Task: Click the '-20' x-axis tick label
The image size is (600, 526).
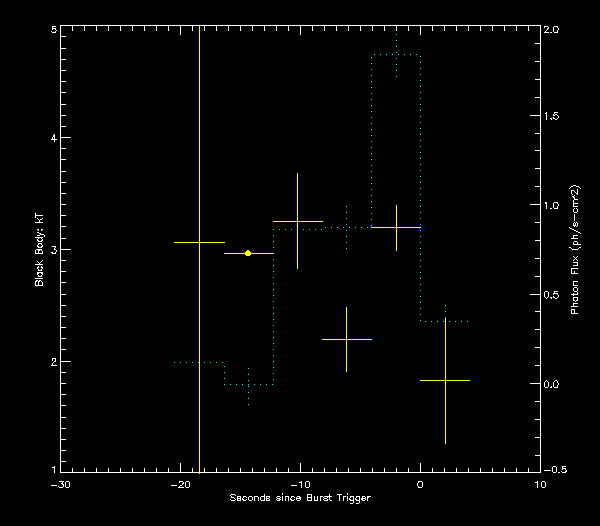Action: pos(180,484)
